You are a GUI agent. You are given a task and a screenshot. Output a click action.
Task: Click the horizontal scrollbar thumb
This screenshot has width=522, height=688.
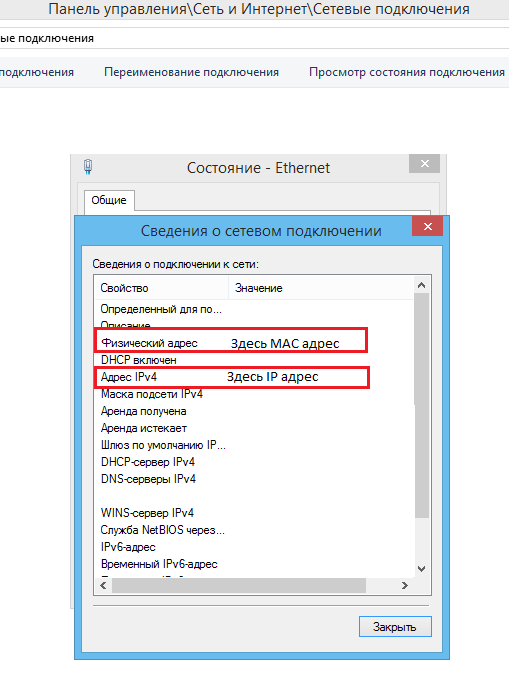[239, 585]
